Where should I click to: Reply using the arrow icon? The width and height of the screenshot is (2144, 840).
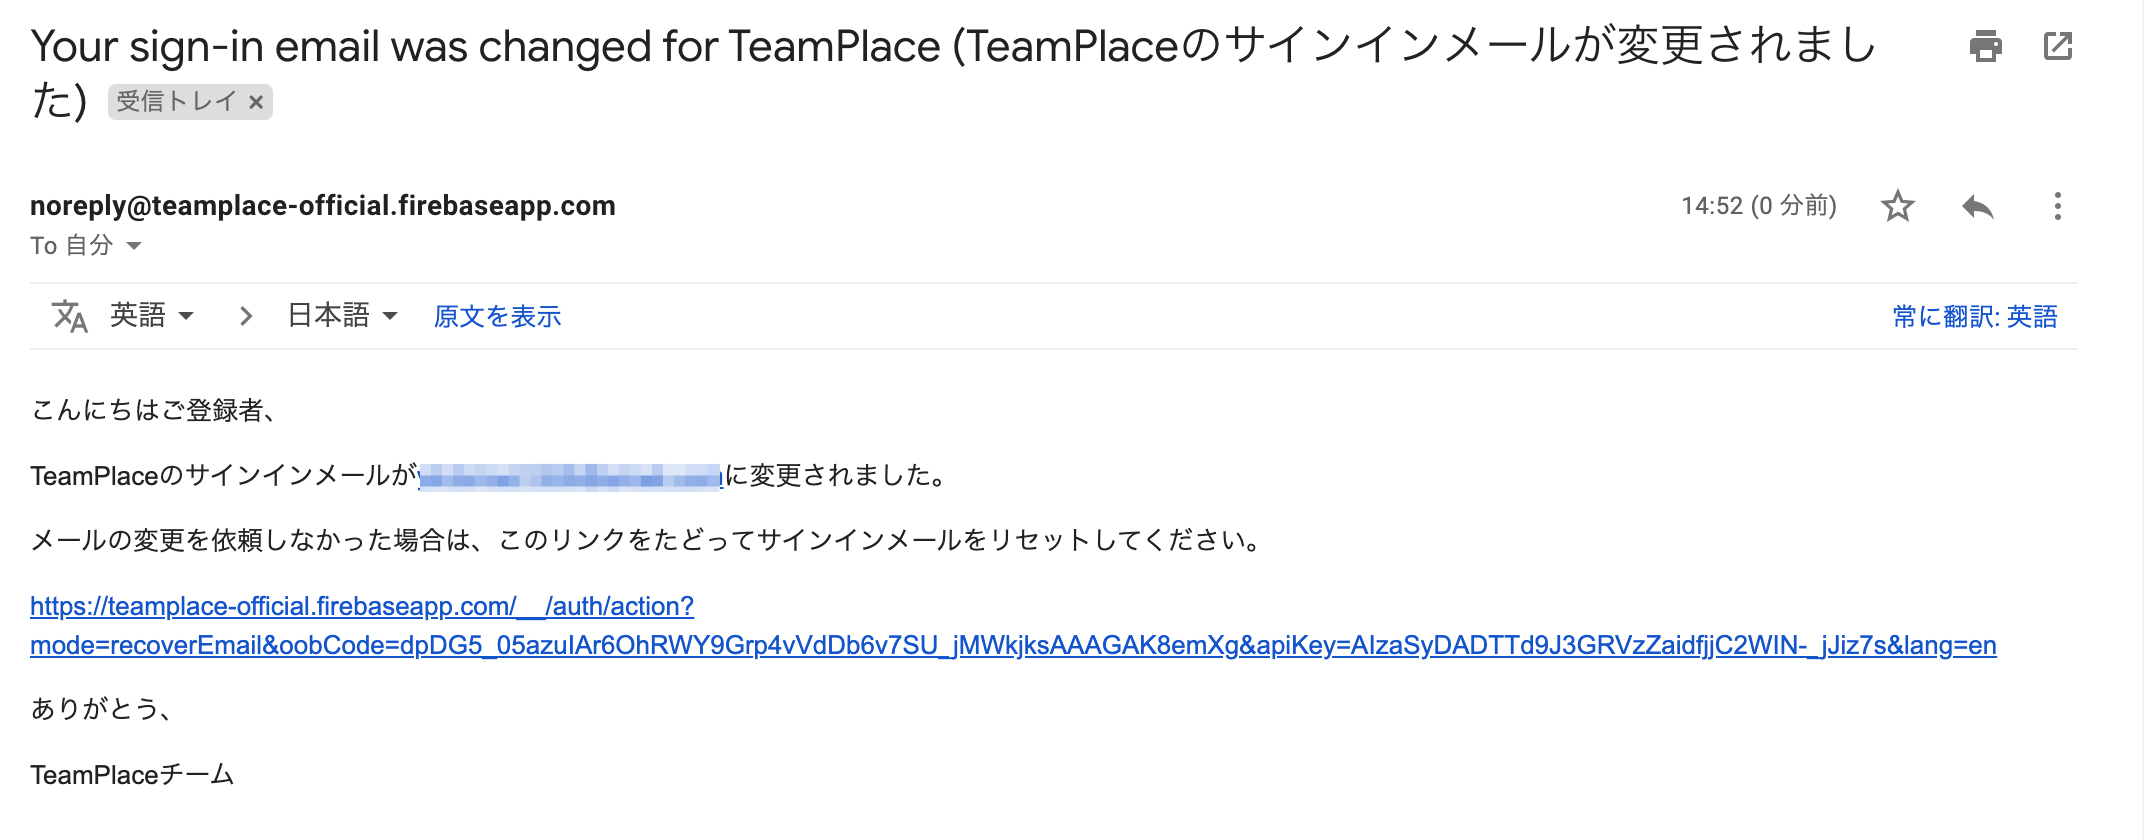click(x=1977, y=206)
